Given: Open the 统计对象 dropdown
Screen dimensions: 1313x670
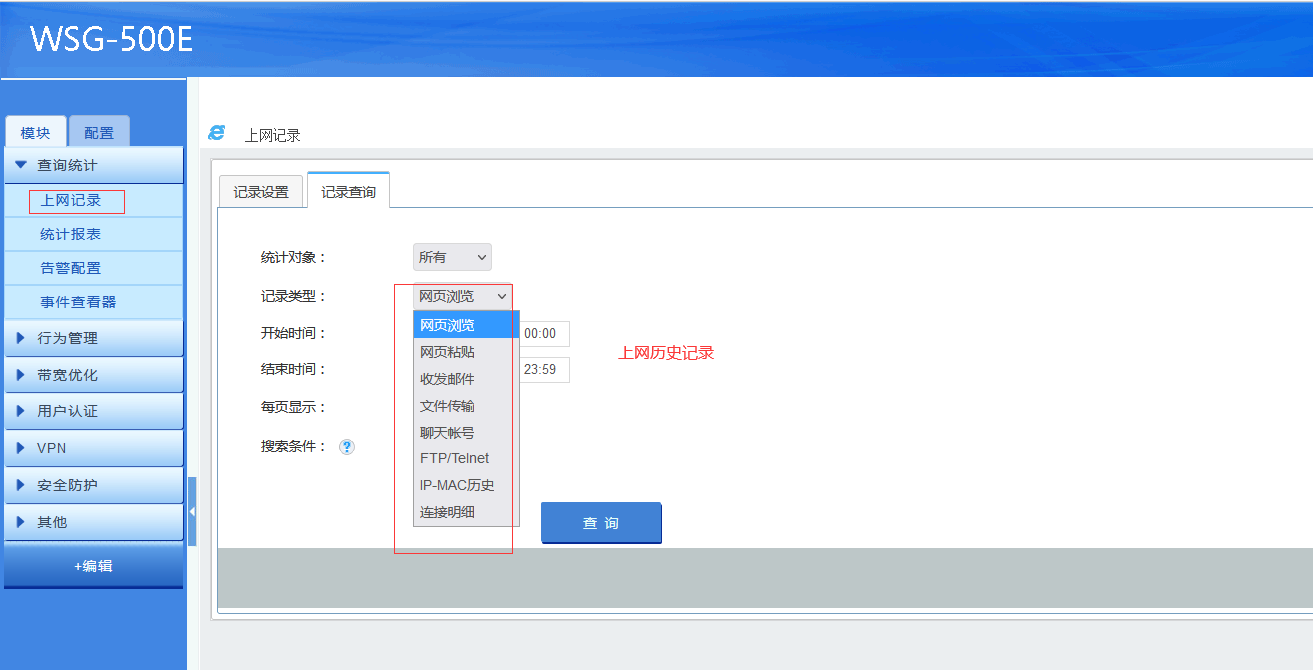Looking at the screenshot, I should point(452,257).
